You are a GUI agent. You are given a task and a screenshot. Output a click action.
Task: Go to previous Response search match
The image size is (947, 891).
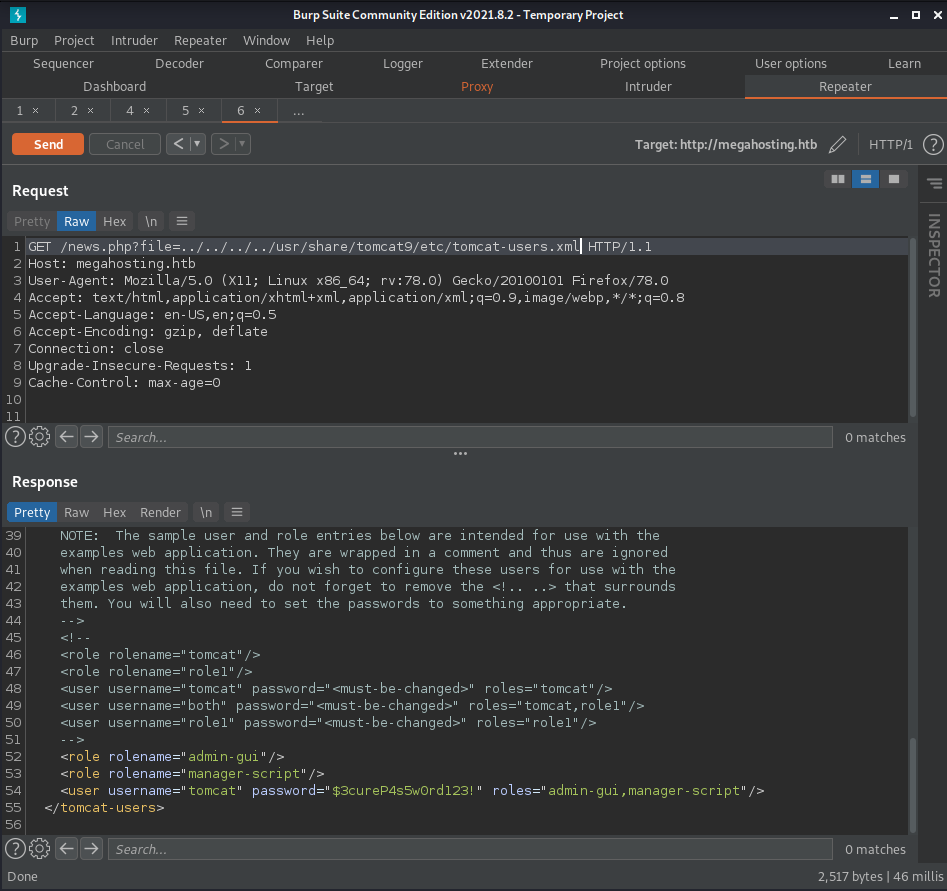[x=66, y=849]
